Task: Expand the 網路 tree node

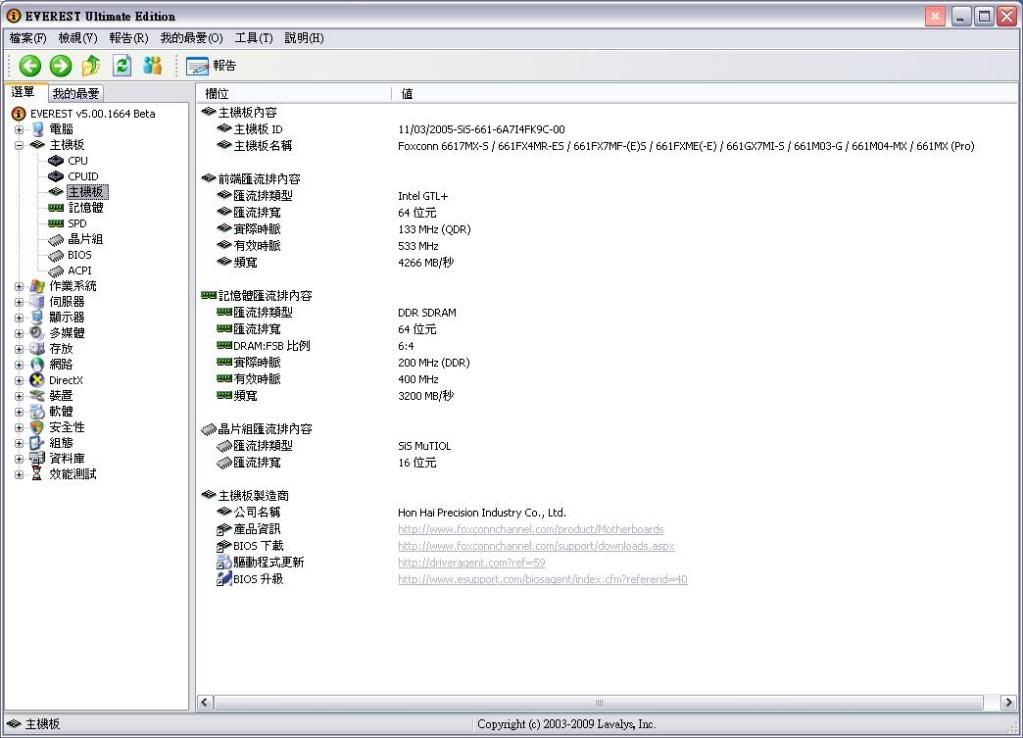Action: click(x=19, y=364)
